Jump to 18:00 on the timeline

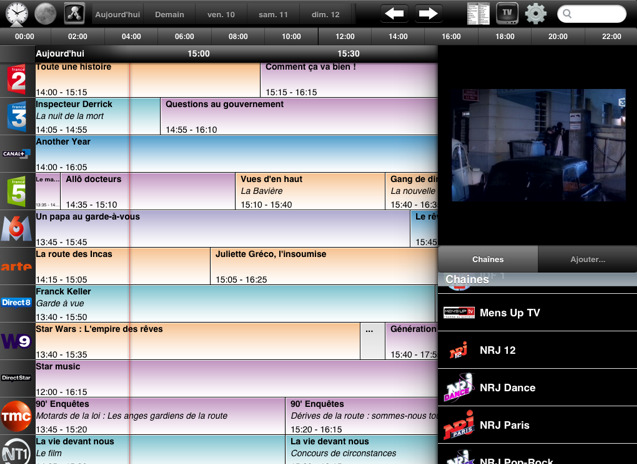click(x=505, y=37)
